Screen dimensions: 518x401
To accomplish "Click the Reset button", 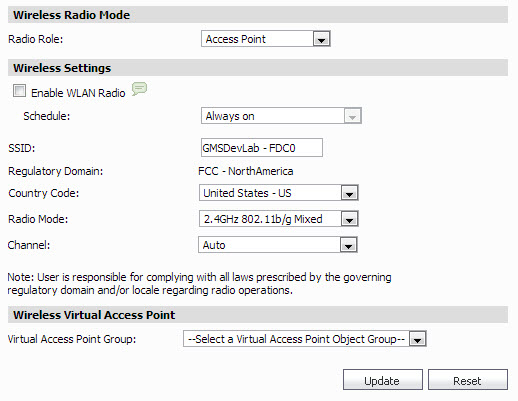I will [468, 380].
